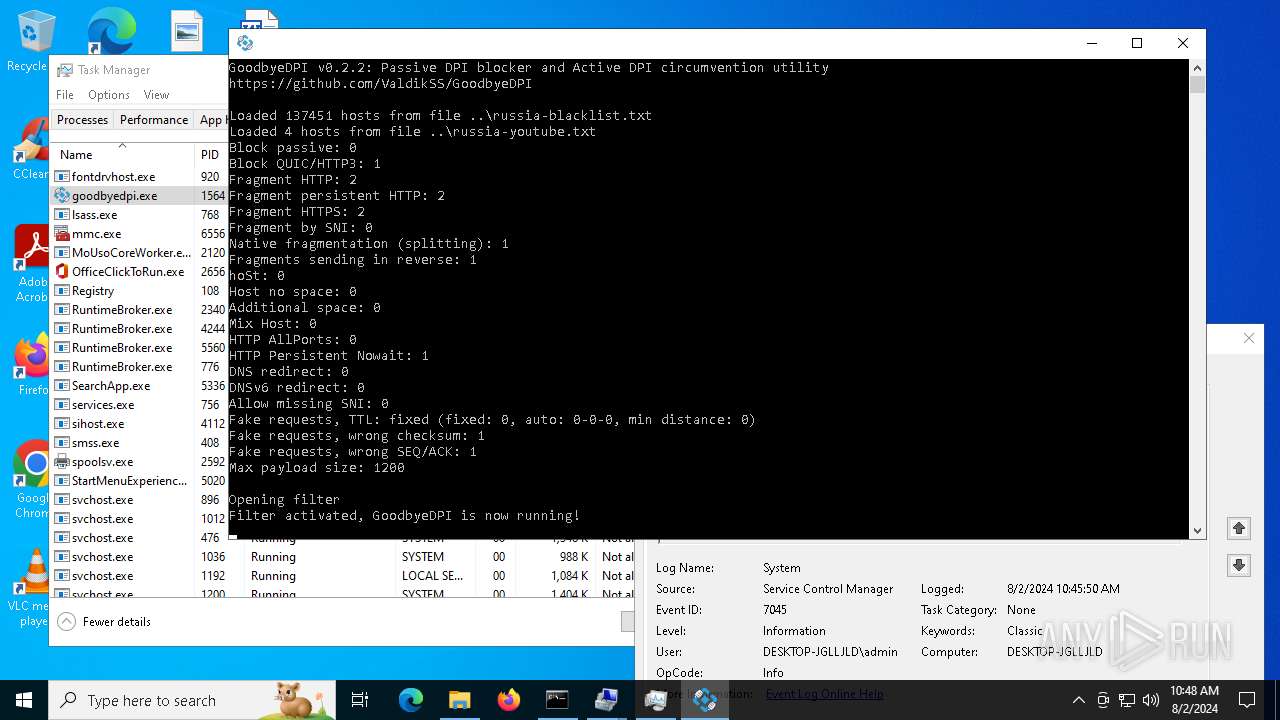Switch to the Performance tab
The image size is (1280, 720).
[154, 120]
